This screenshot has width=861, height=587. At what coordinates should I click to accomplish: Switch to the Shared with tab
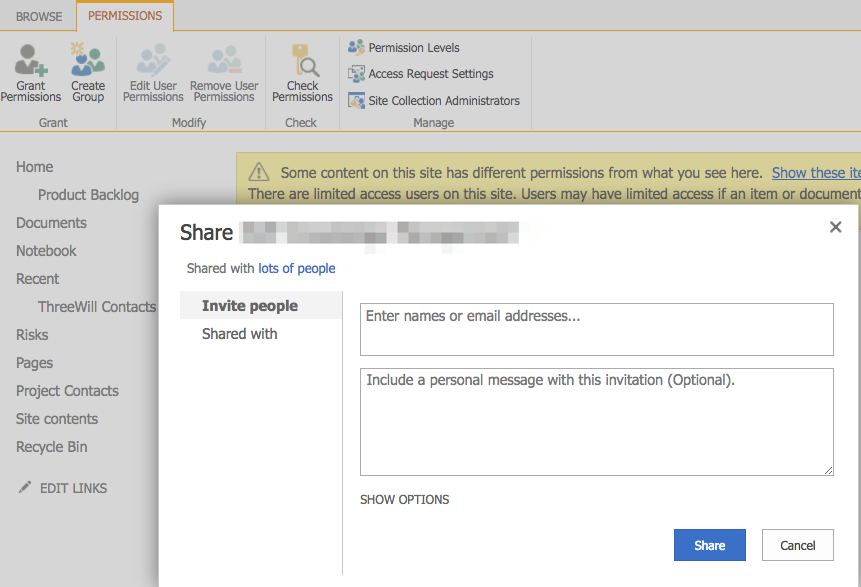[239, 333]
